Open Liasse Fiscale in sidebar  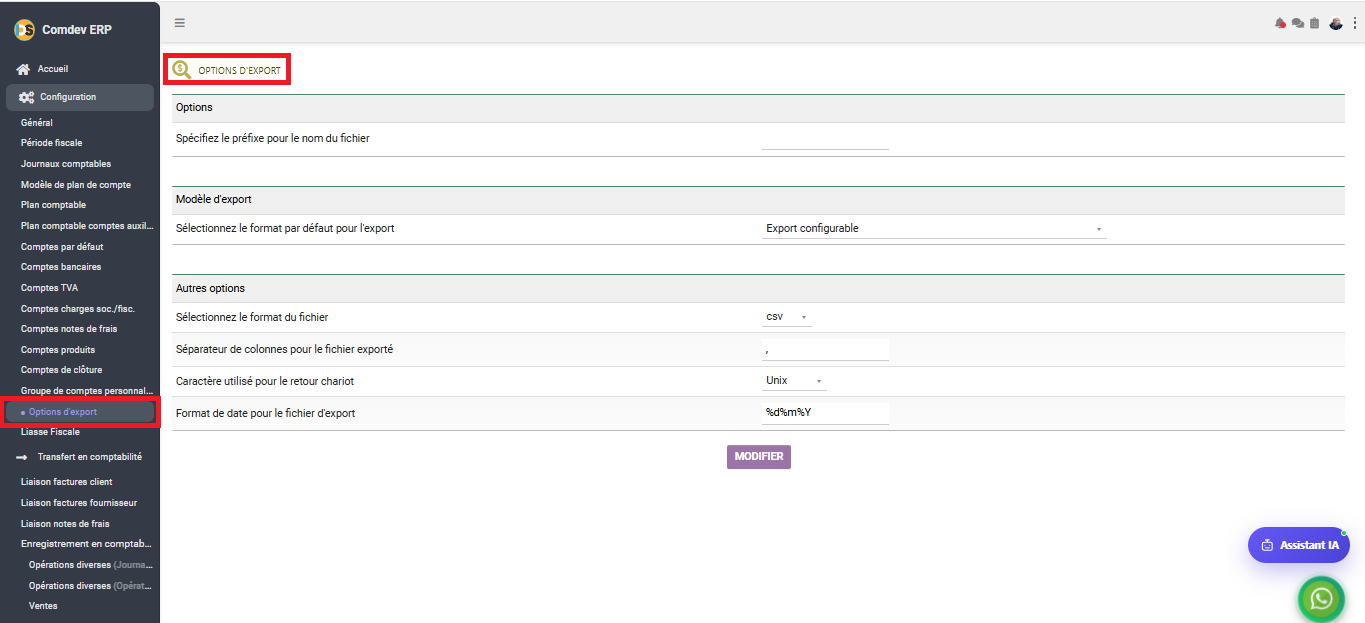(x=50, y=432)
